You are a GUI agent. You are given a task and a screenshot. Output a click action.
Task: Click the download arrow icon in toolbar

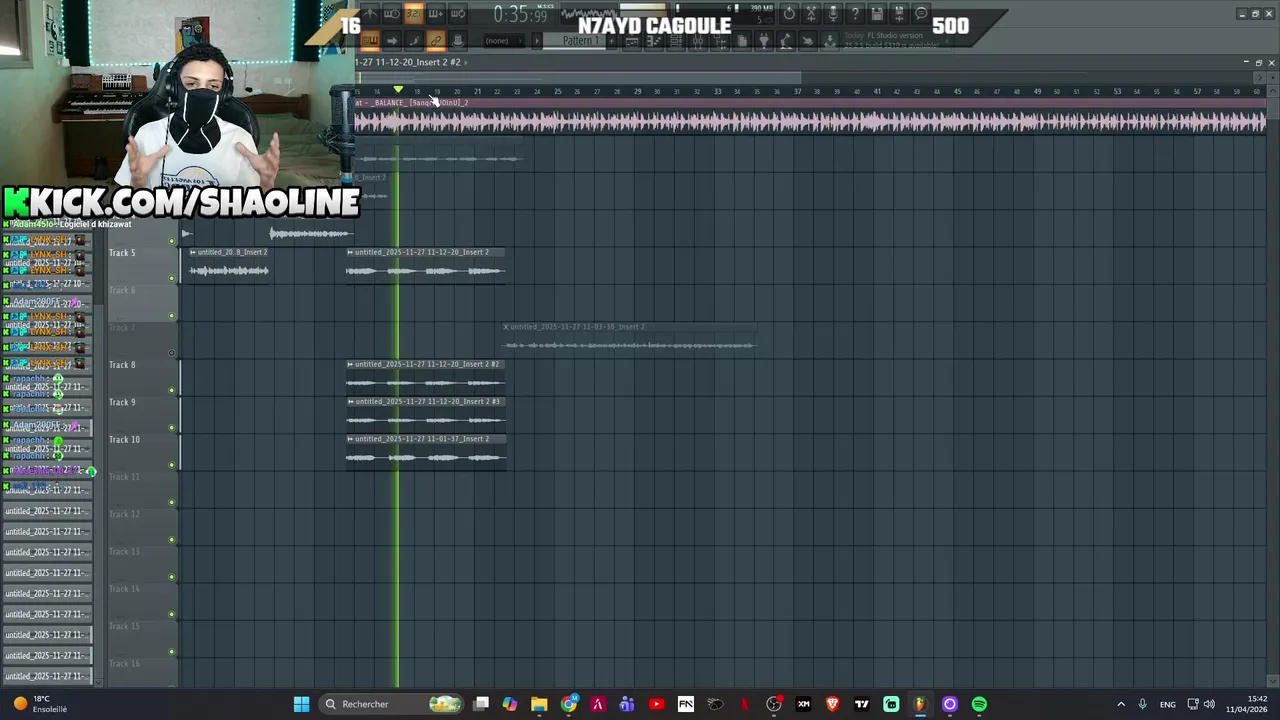(830, 41)
